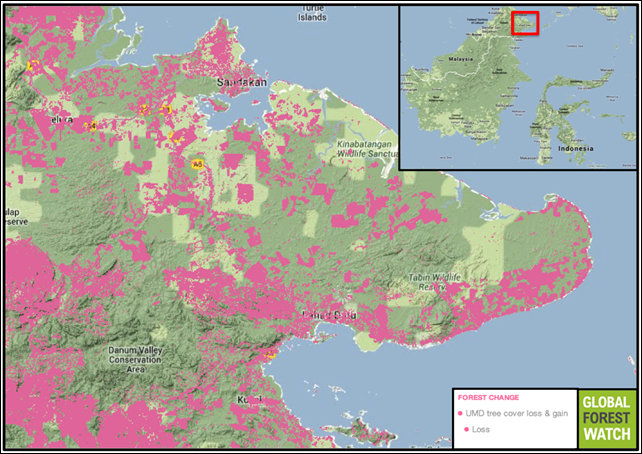Click the Tabin Wildlife Reserve label

434,282
